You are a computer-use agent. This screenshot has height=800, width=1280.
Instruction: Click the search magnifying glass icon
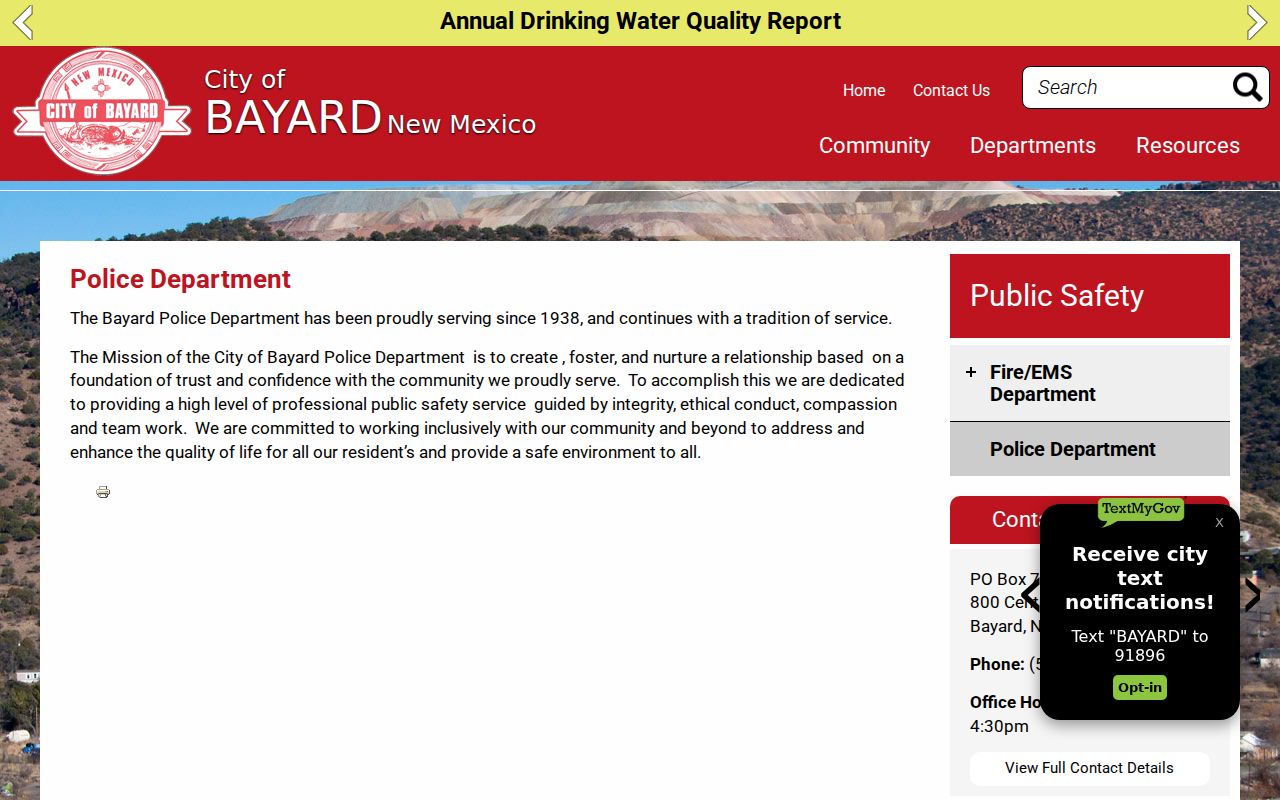(1247, 88)
